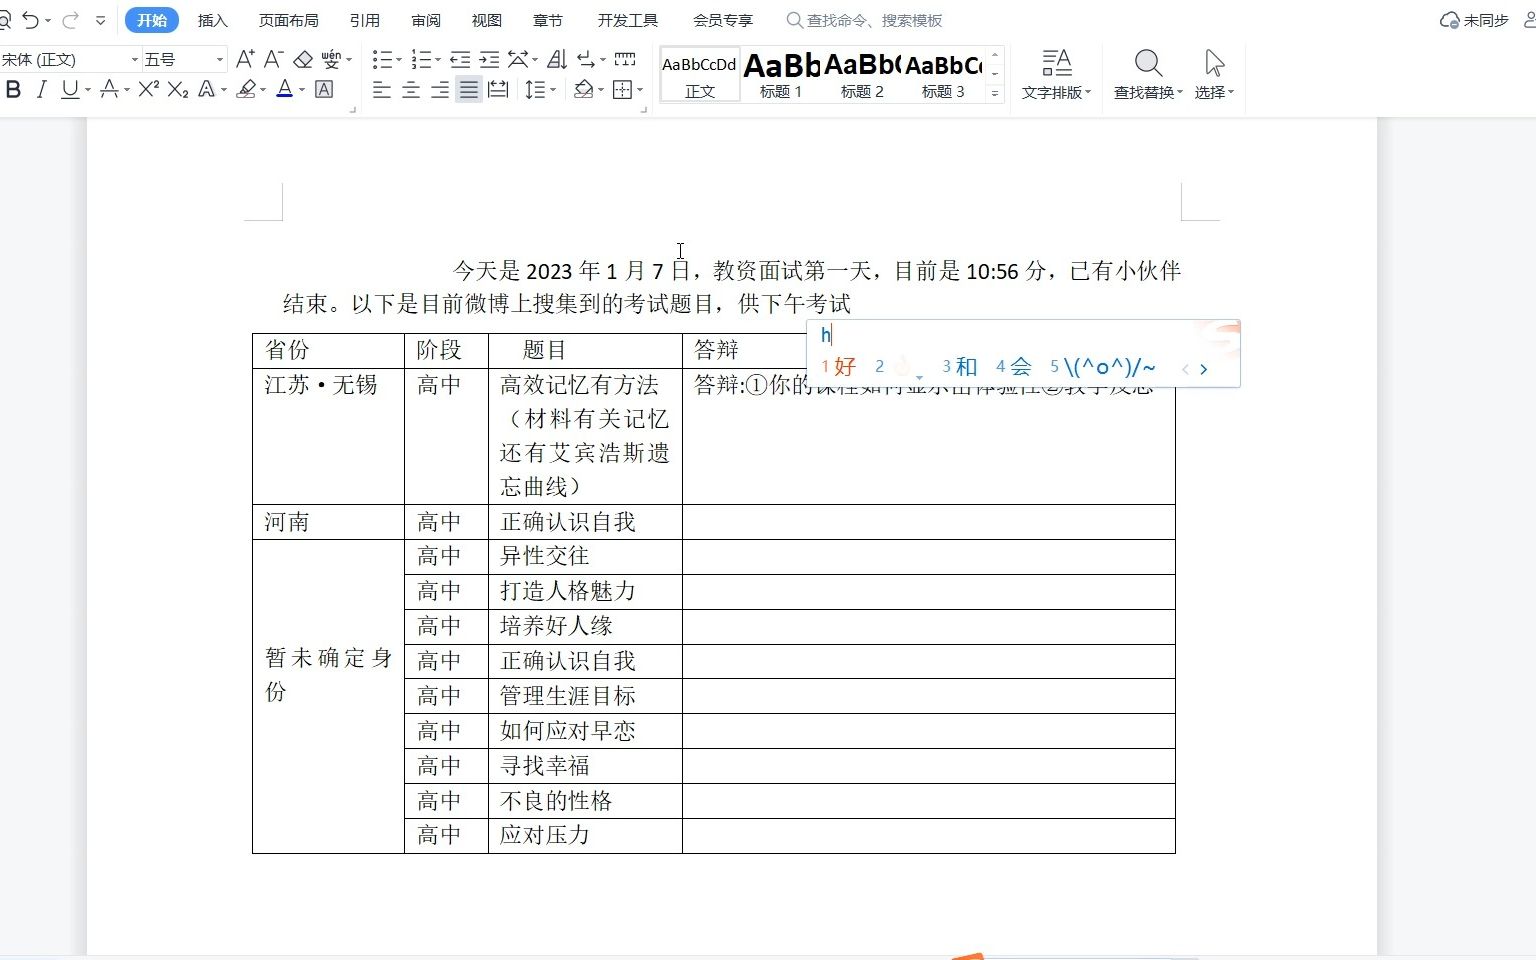
Task: Expand the highlight color dropdown arrow
Action: tap(263, 90)
